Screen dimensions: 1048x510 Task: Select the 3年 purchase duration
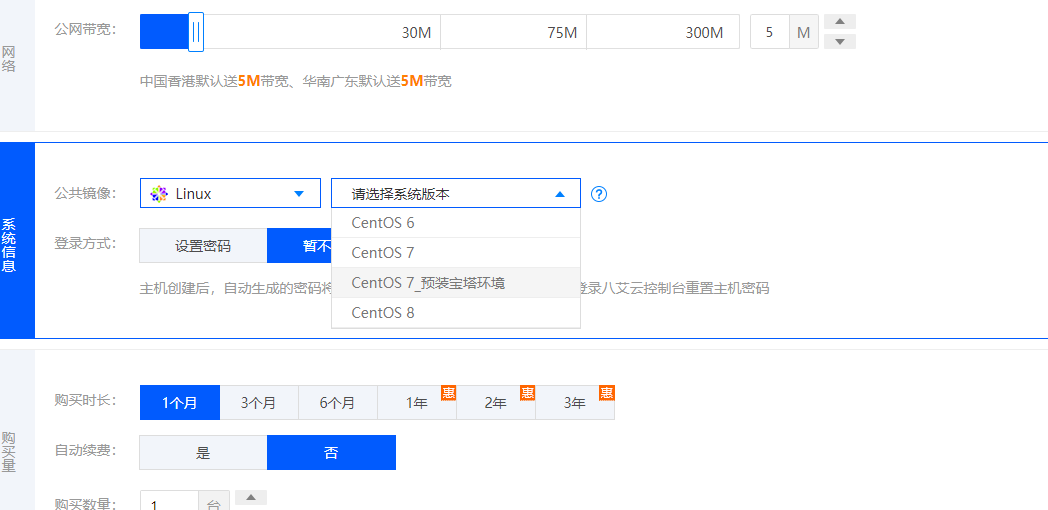pyautogui.click(x=575, y=403)
